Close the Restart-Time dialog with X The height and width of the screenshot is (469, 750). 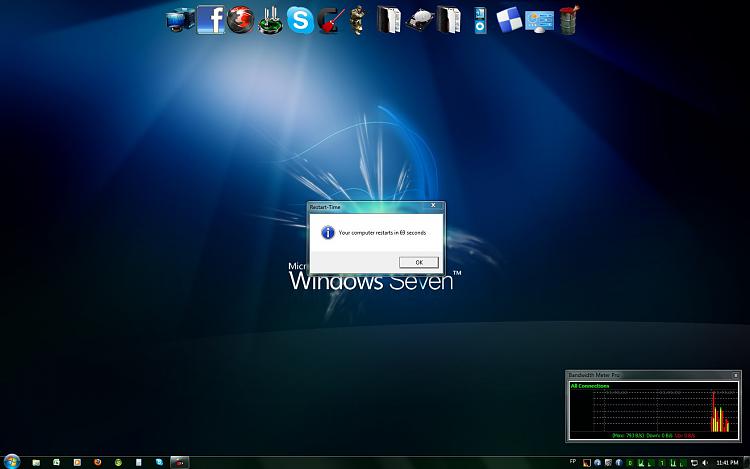[x=433, y=206]
